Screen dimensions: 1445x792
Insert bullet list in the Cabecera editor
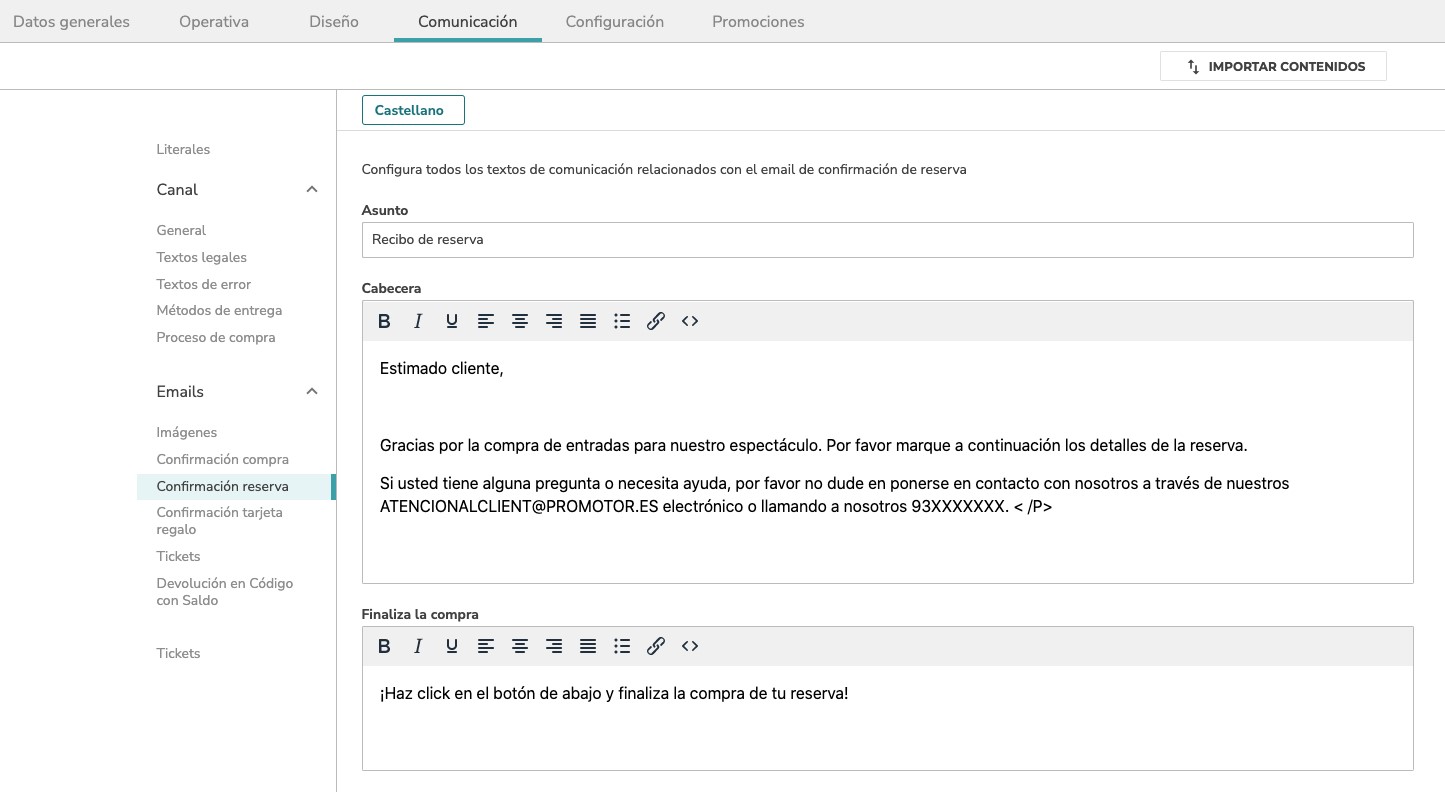(622, 321)
